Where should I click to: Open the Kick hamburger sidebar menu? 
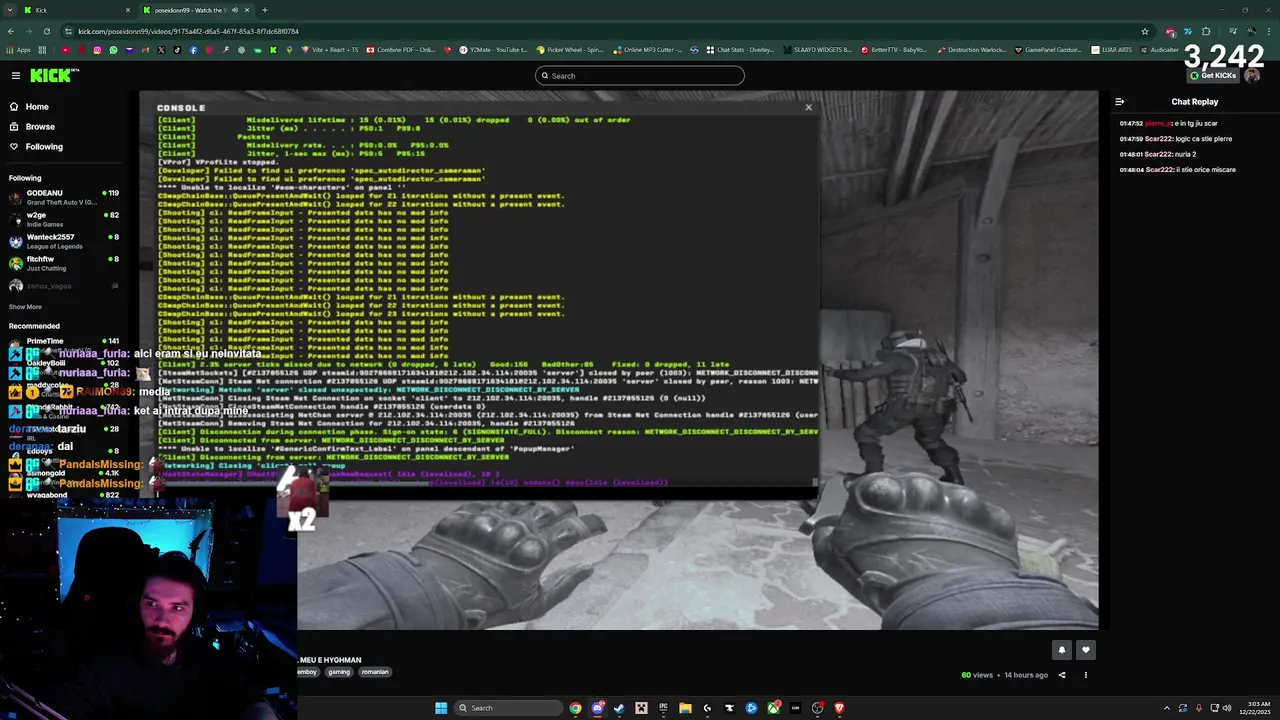coord(15,75)
